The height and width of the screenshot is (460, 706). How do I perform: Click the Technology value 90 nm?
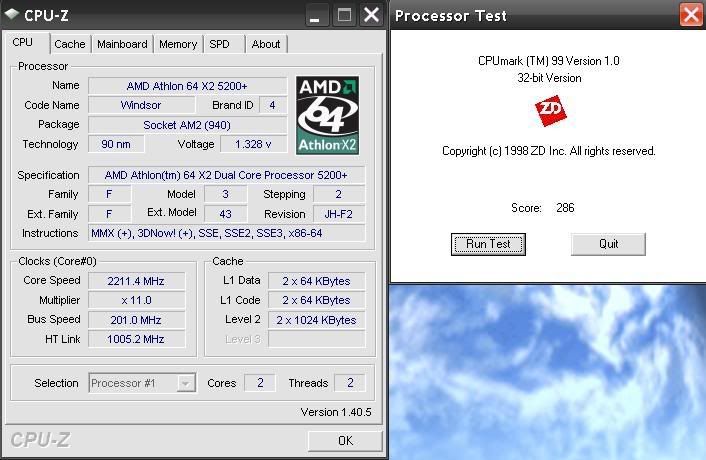(x=116, y=144)
